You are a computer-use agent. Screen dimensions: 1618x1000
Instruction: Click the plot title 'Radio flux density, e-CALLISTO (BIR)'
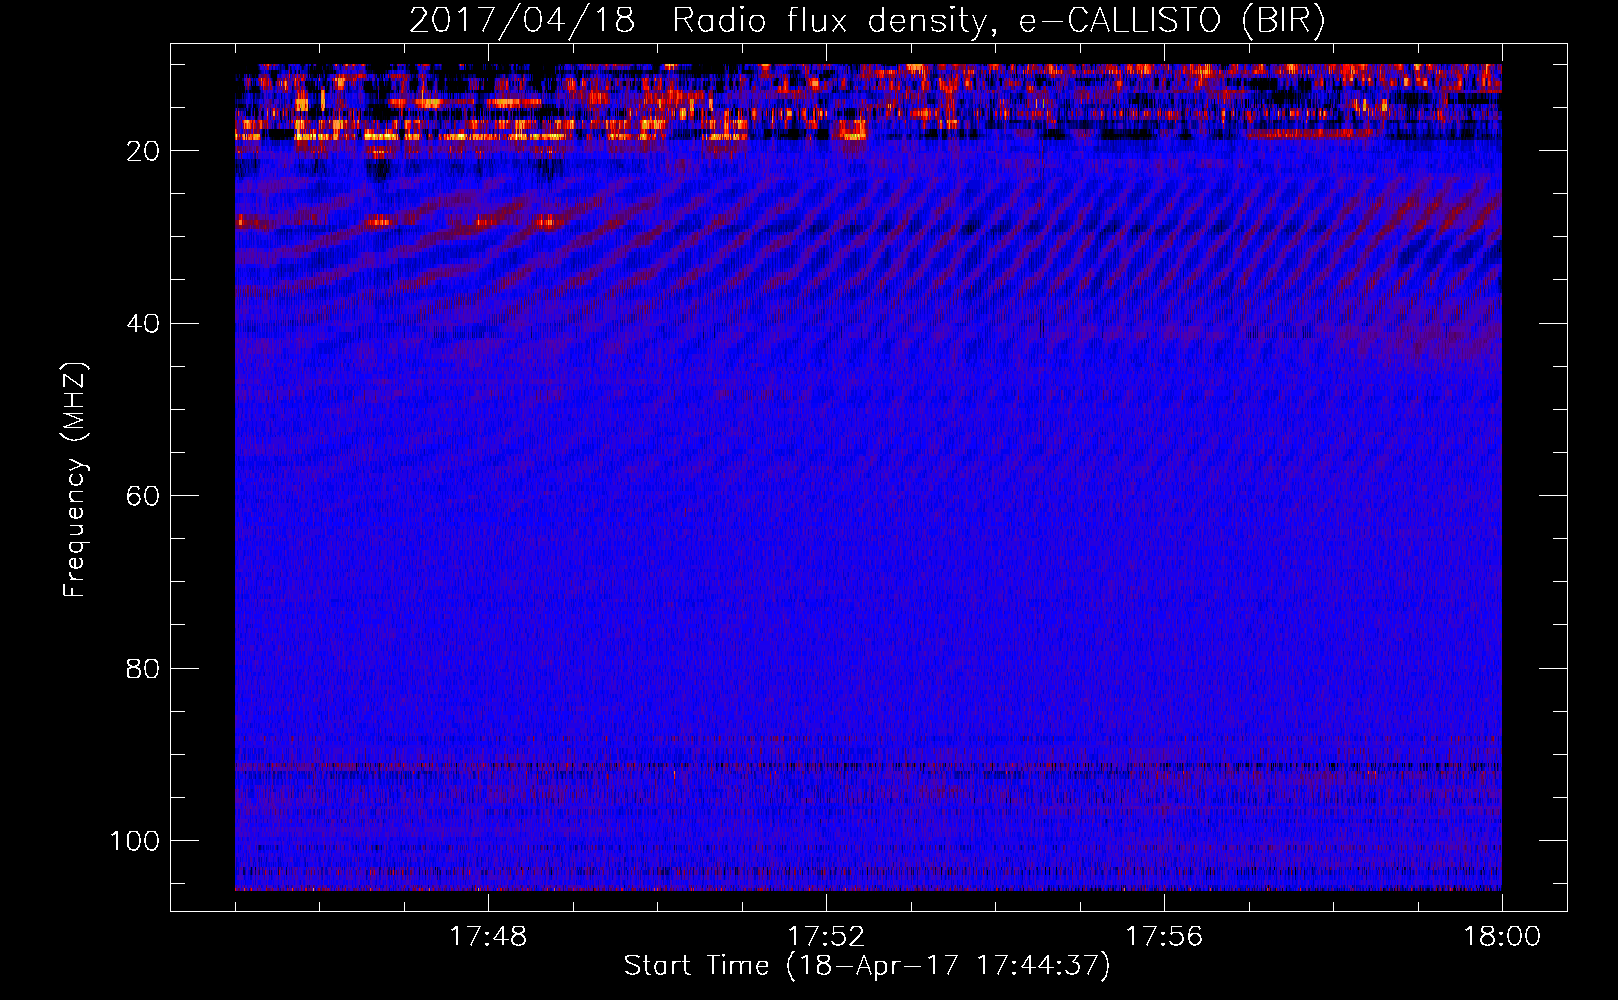pos(998,21)
